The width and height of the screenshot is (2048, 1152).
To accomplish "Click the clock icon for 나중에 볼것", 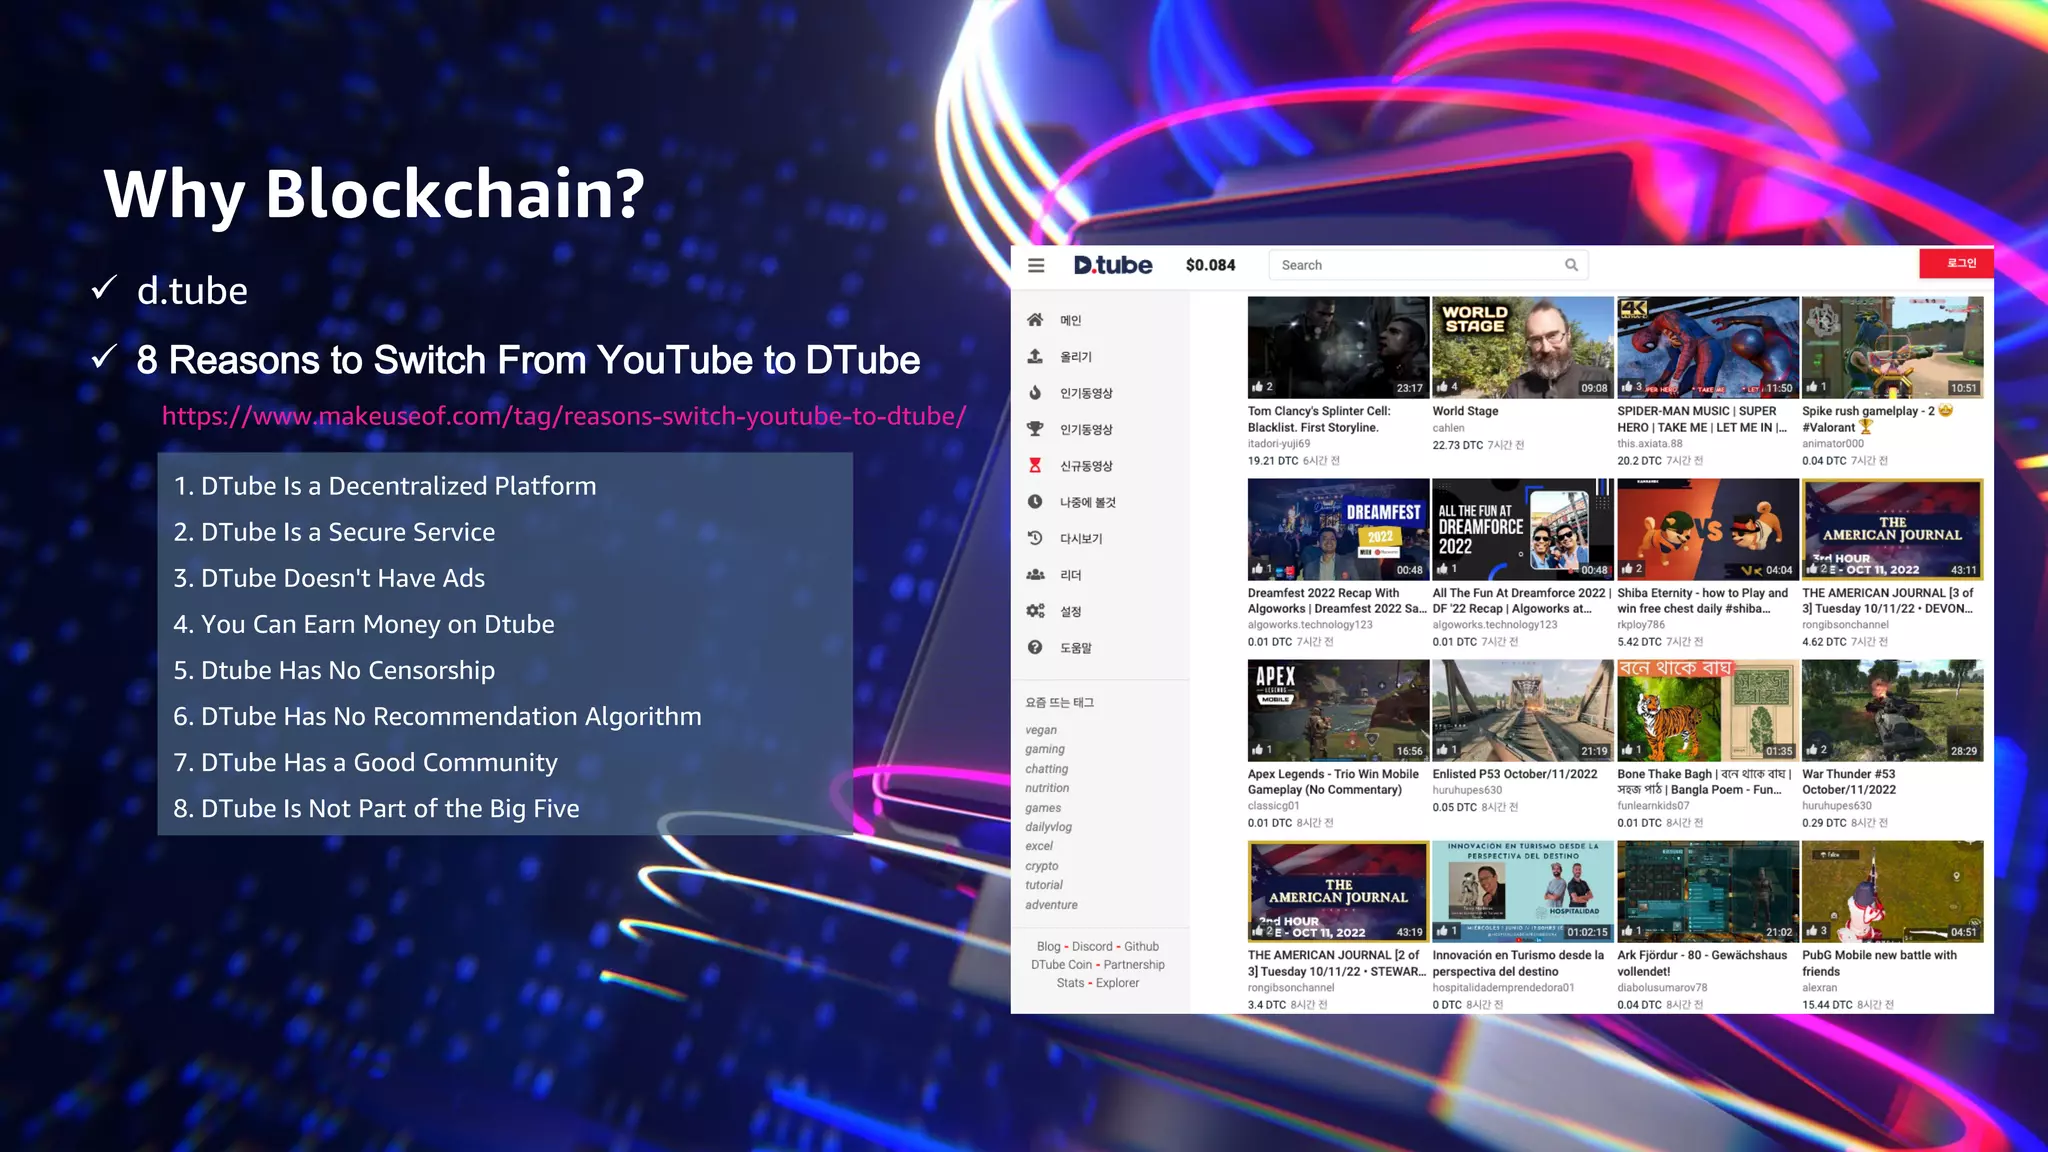I will coord(1035,502).
